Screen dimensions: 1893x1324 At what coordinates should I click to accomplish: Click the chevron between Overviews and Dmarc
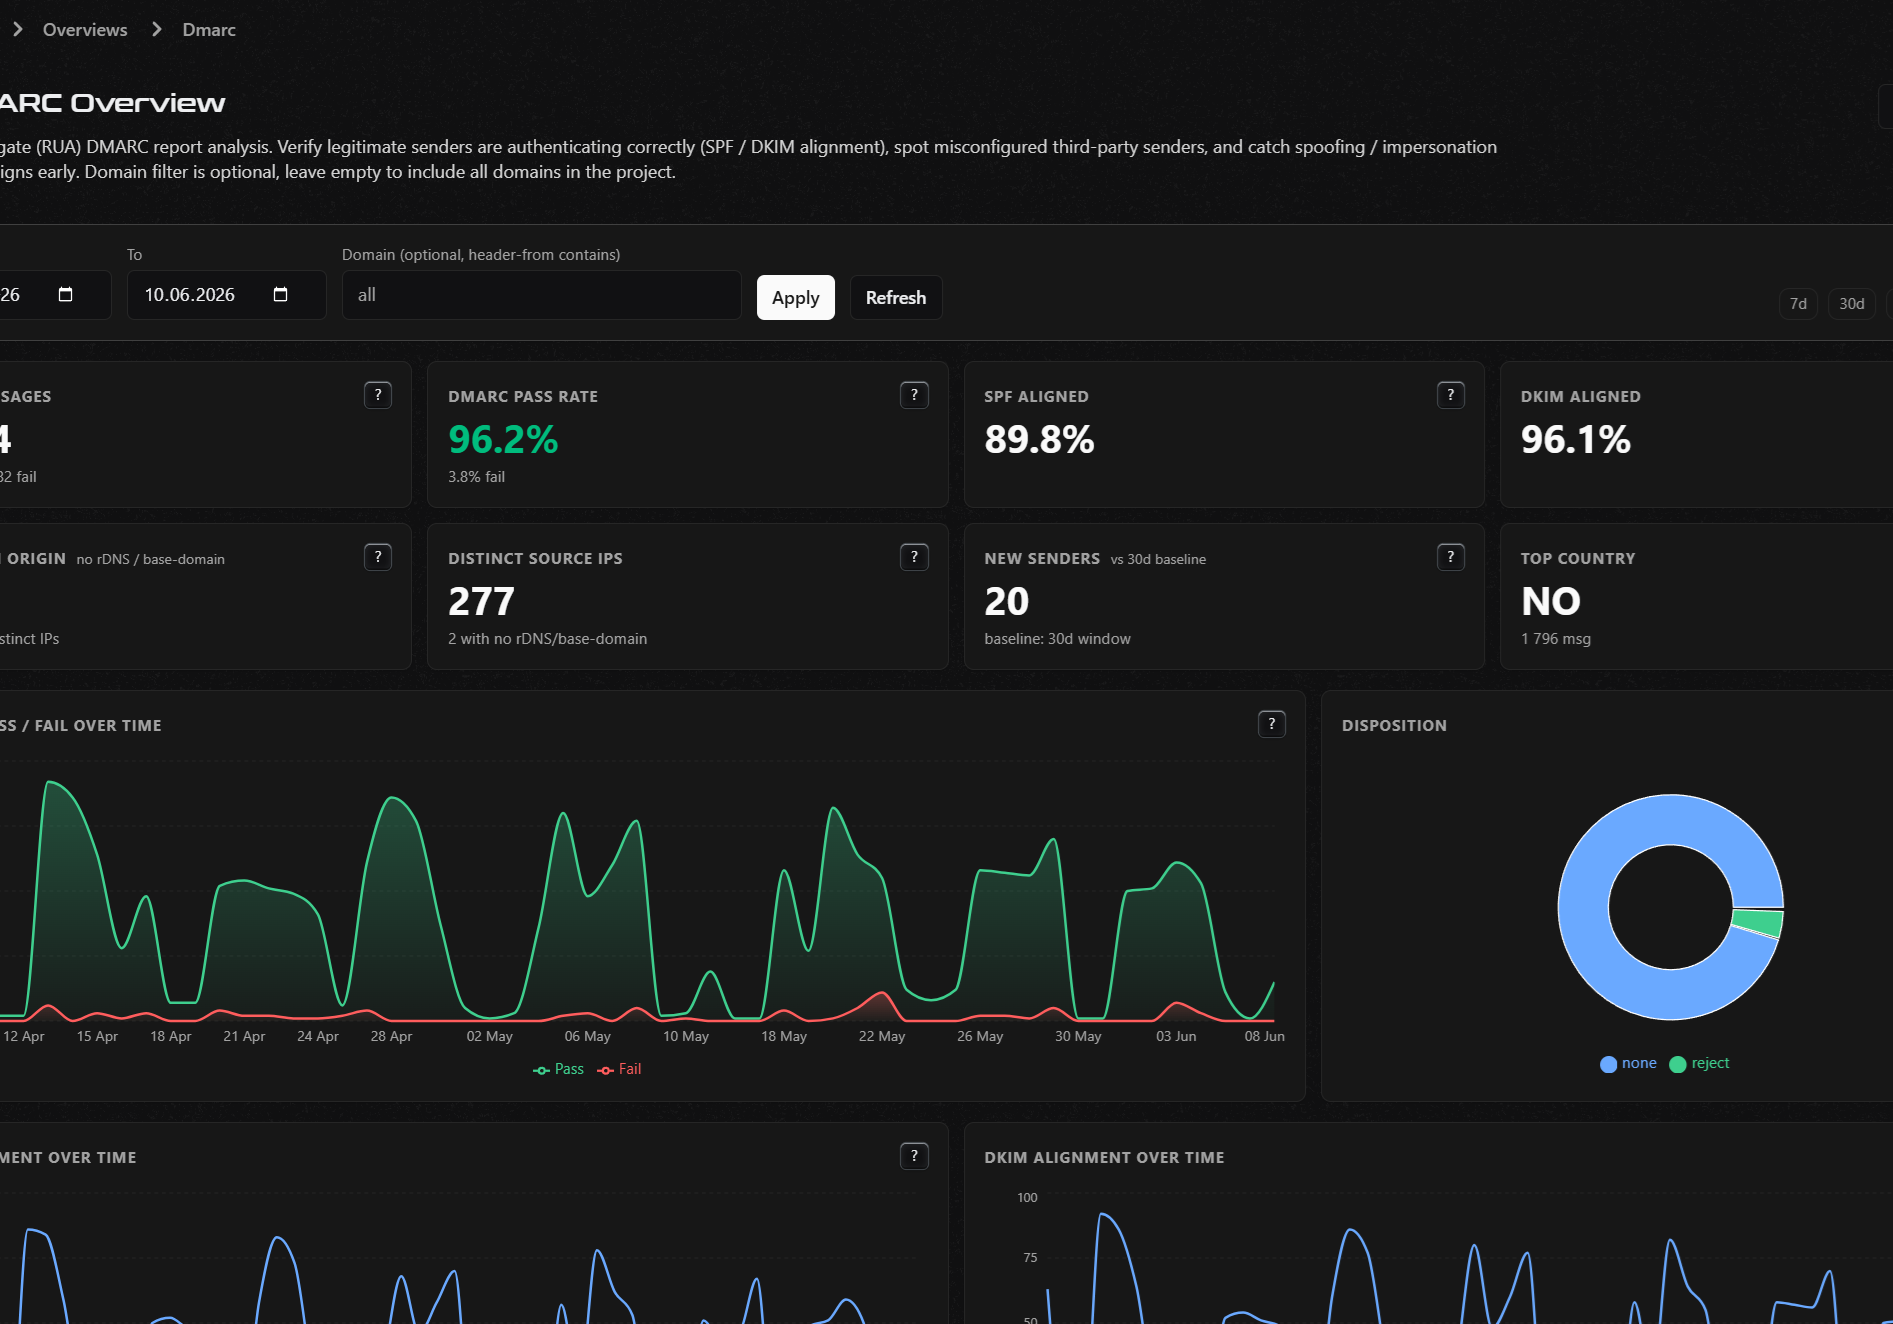point(156,30)
